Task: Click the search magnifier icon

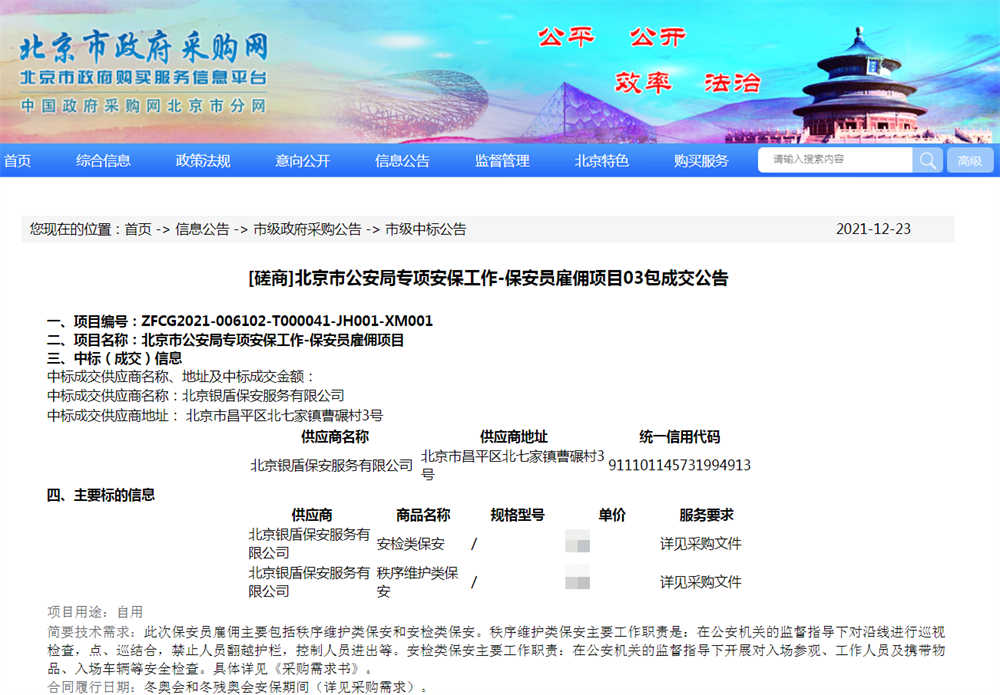Action: (928, 160)
